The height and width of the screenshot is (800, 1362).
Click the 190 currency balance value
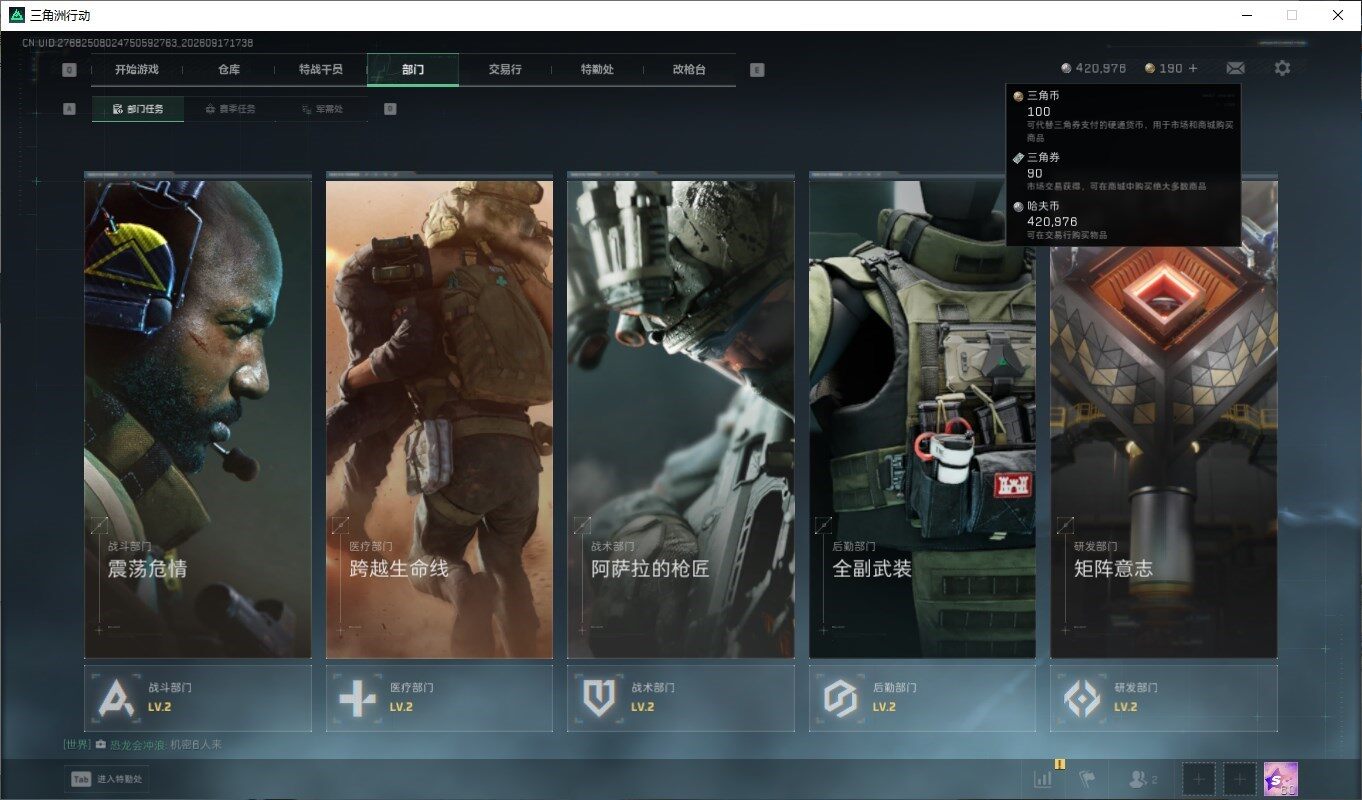tap(1171, 68)
